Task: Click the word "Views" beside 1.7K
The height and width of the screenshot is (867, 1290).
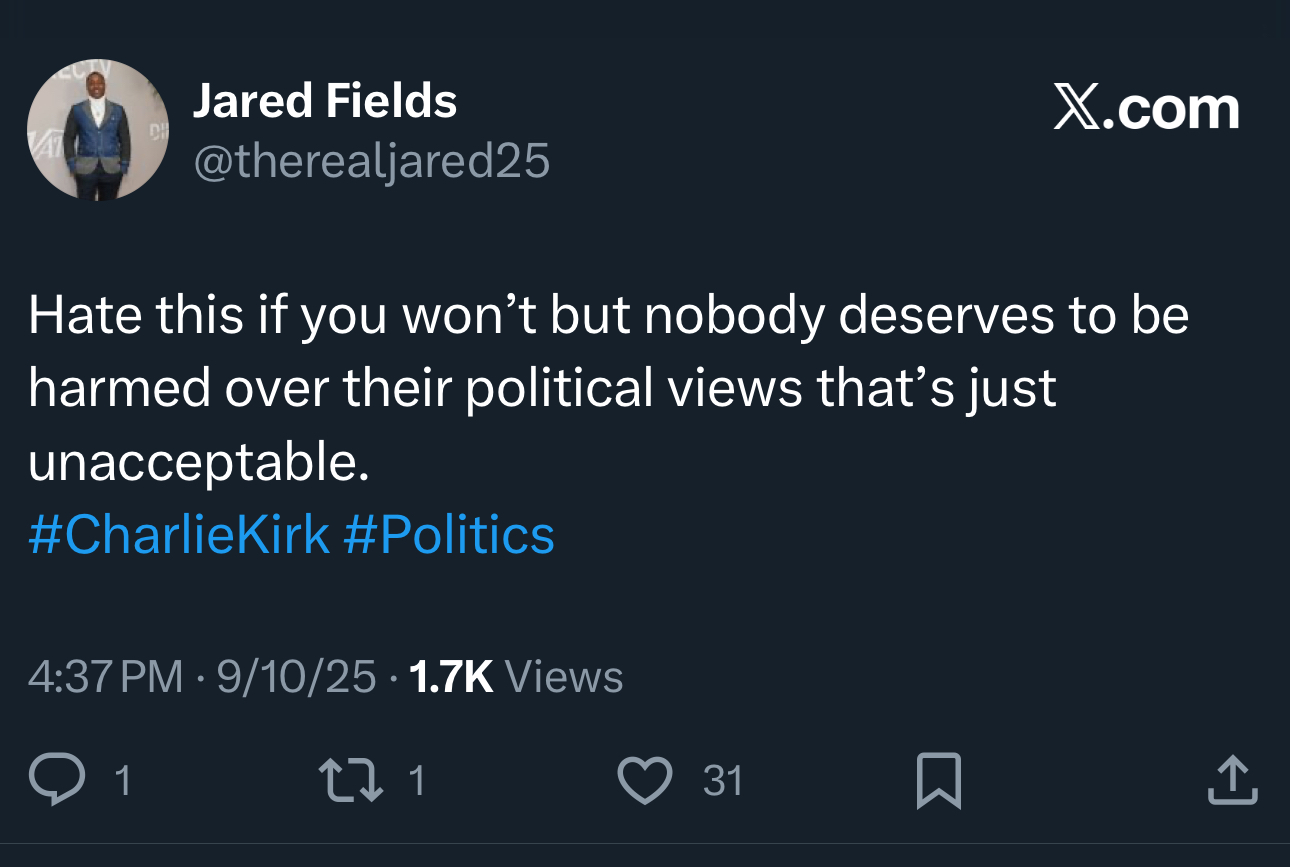Action: (x=564, y=677)
